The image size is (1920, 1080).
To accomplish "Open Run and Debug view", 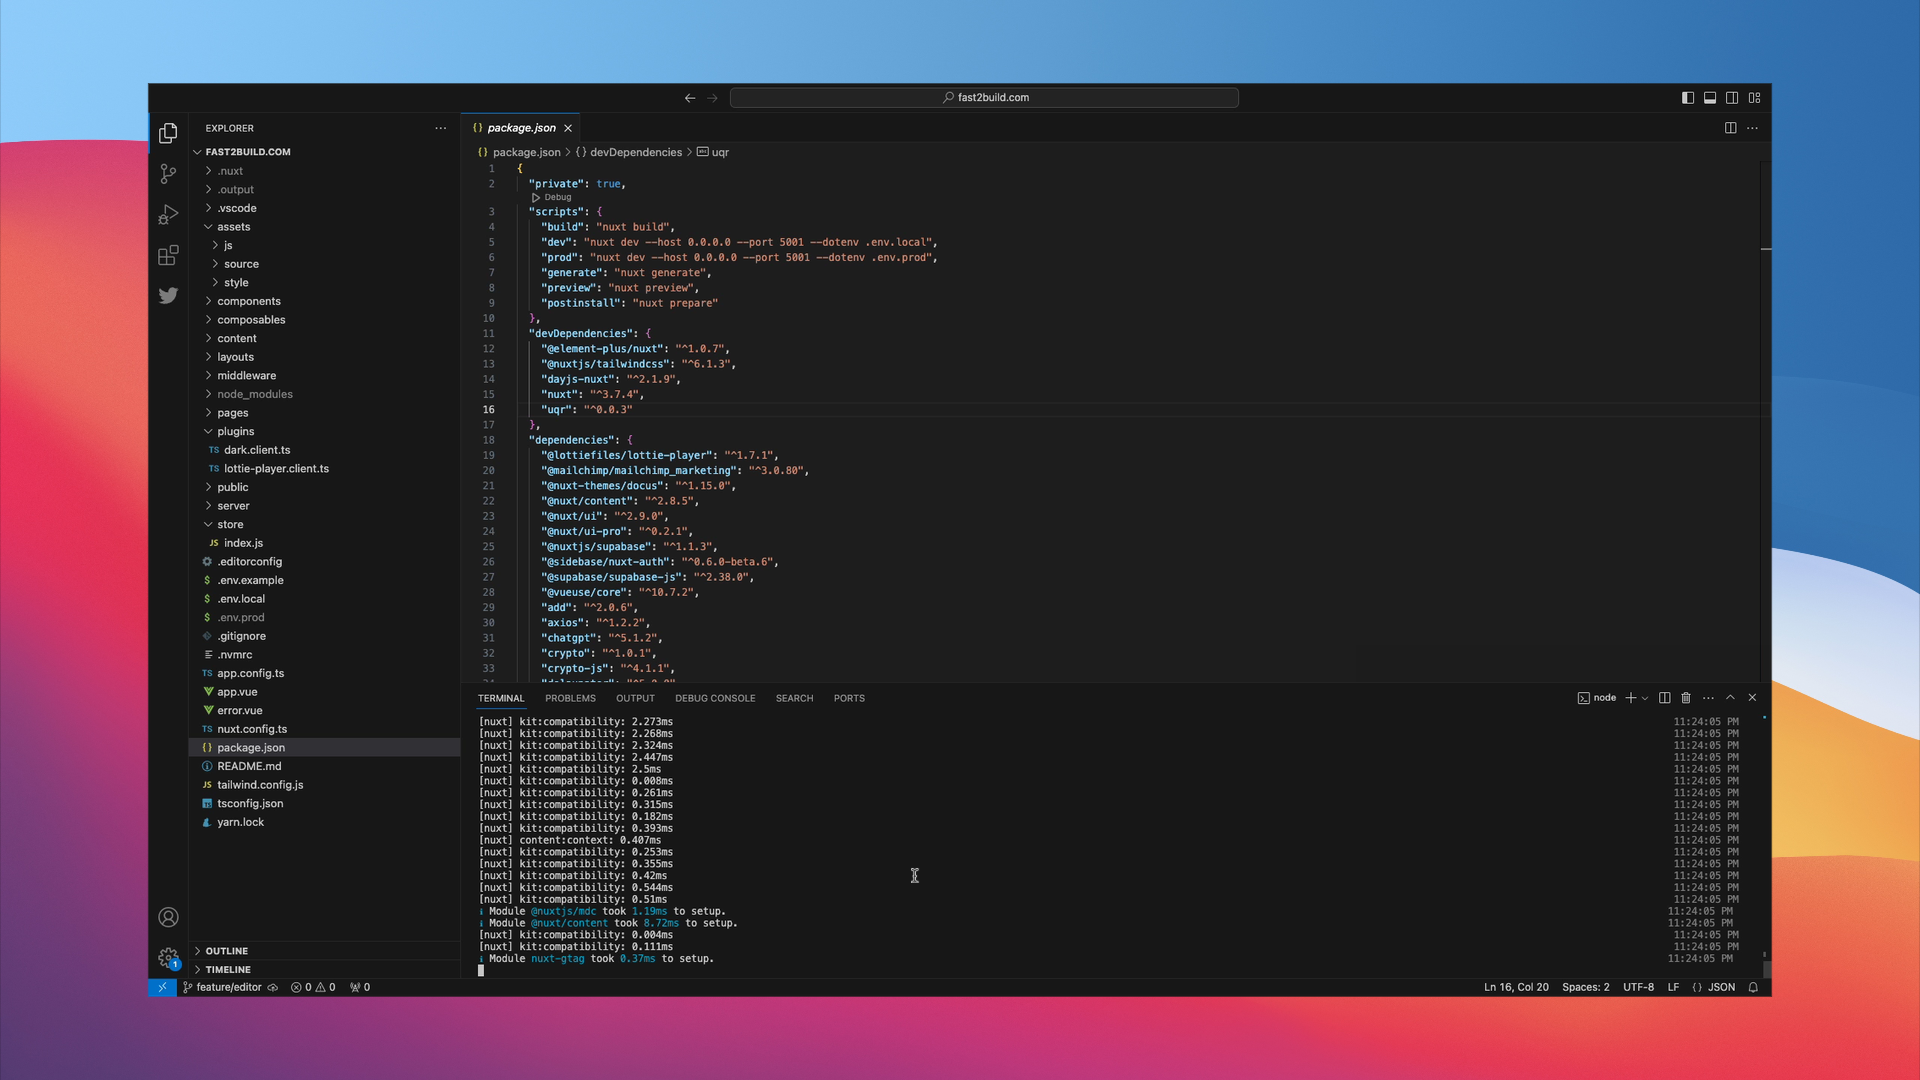I will click(168, 215).
